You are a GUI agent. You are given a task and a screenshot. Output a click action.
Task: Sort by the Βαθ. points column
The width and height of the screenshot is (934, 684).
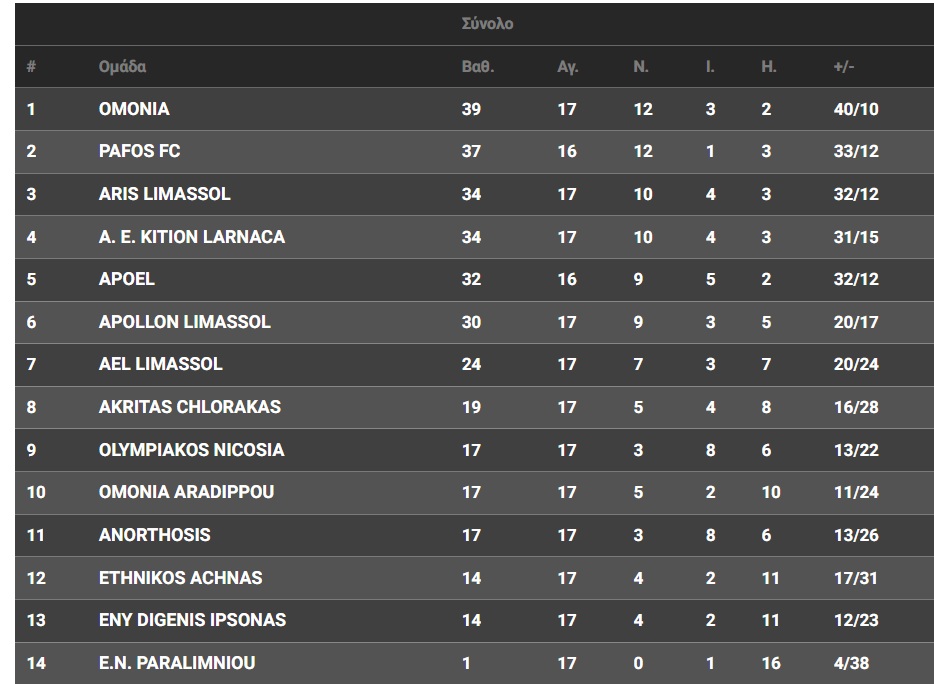[477, 67]
